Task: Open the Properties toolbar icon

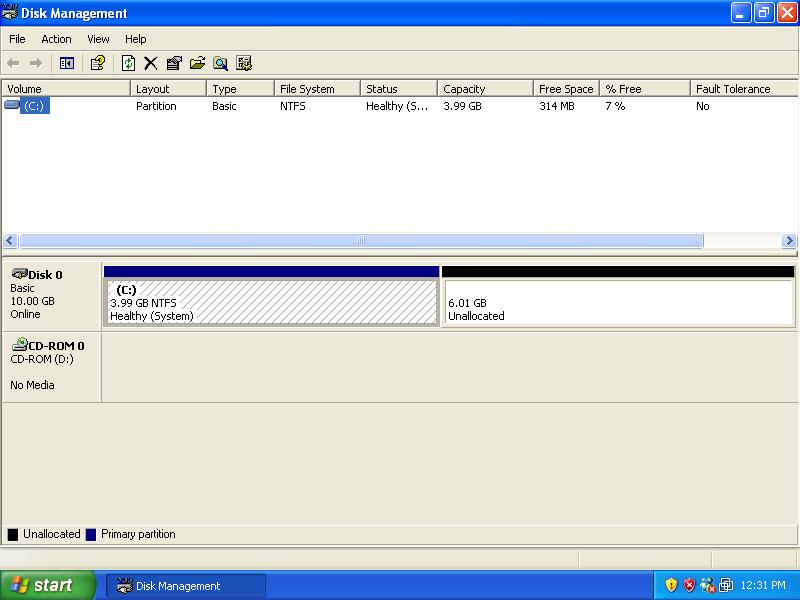Action: [x=174, y=63]
